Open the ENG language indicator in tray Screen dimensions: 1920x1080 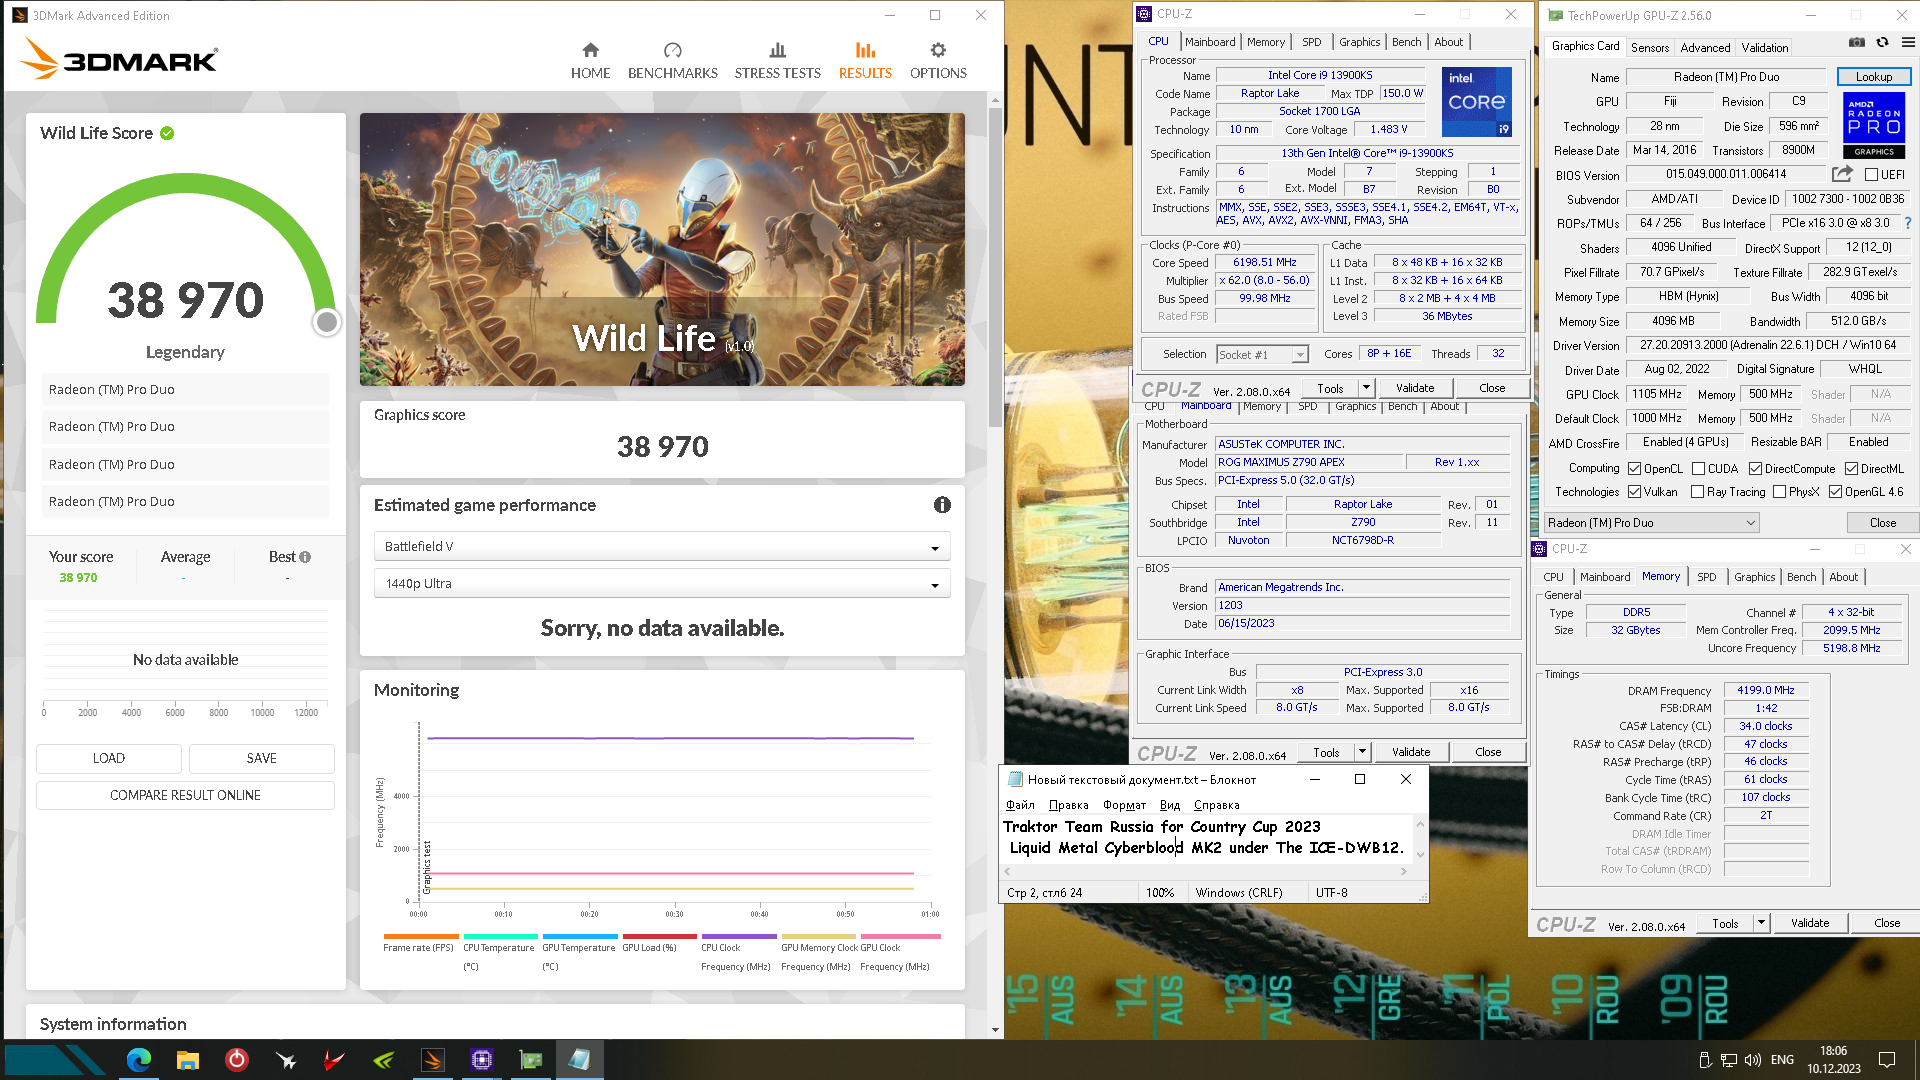1782,1060
